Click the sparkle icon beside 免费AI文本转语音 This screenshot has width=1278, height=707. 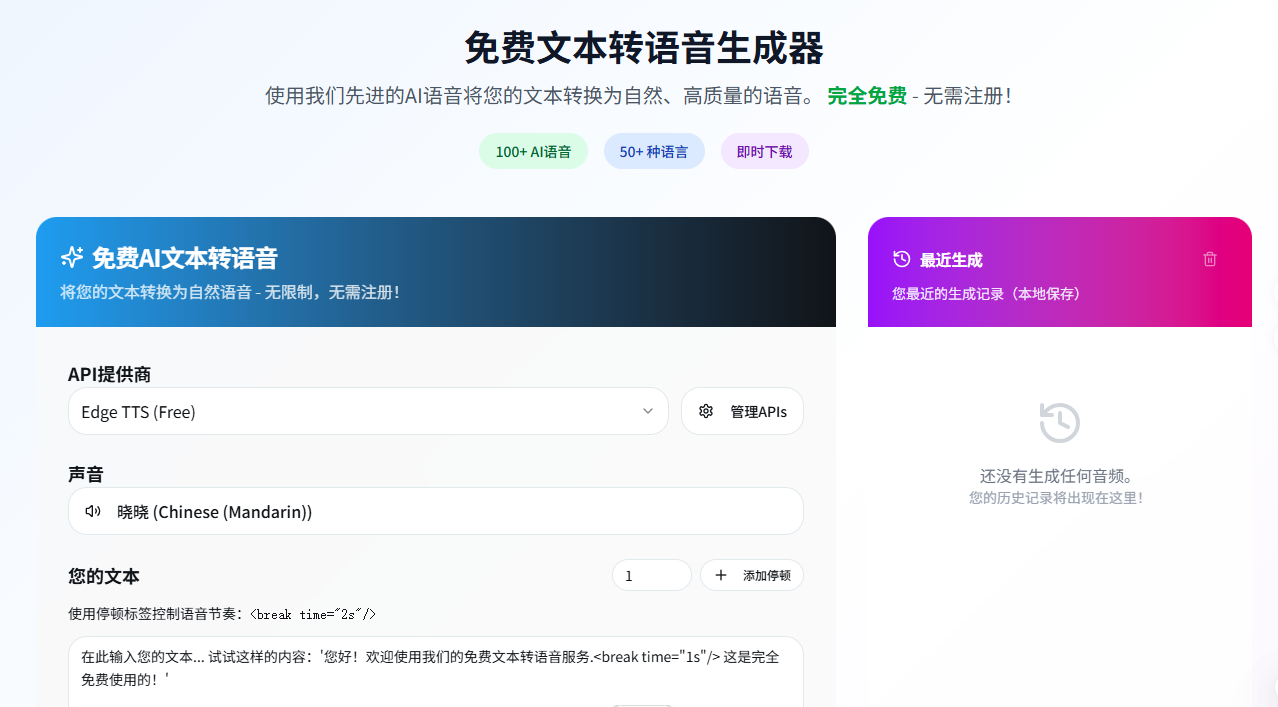(x=72, y=257)
